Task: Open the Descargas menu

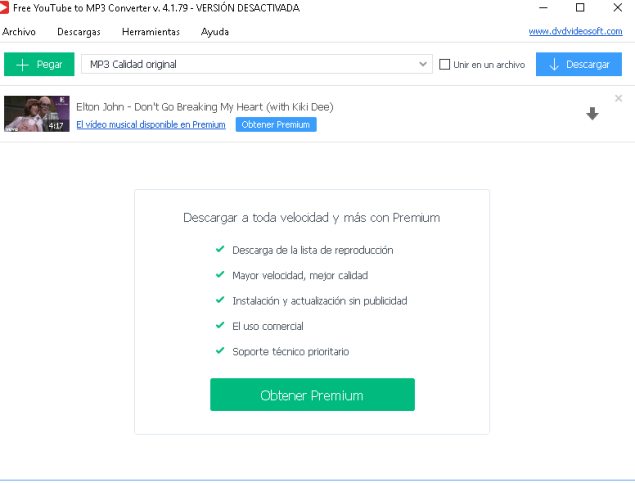Action: pos(78,32)
